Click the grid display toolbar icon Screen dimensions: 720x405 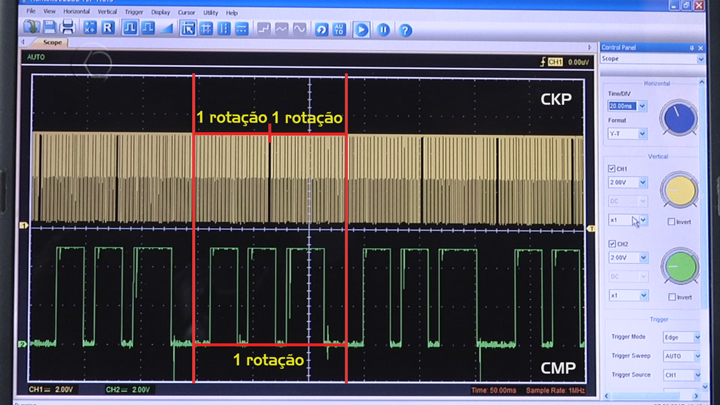point(206,28)
